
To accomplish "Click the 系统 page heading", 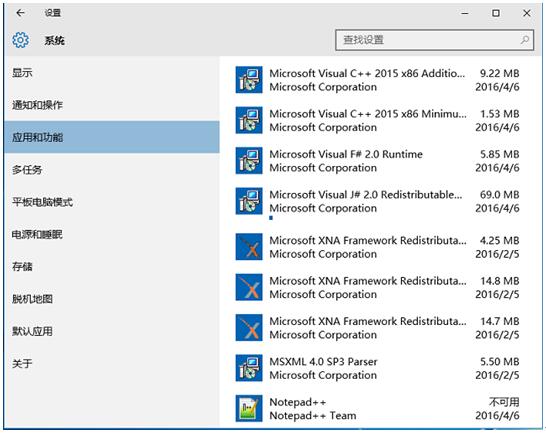I will [54, 40].
